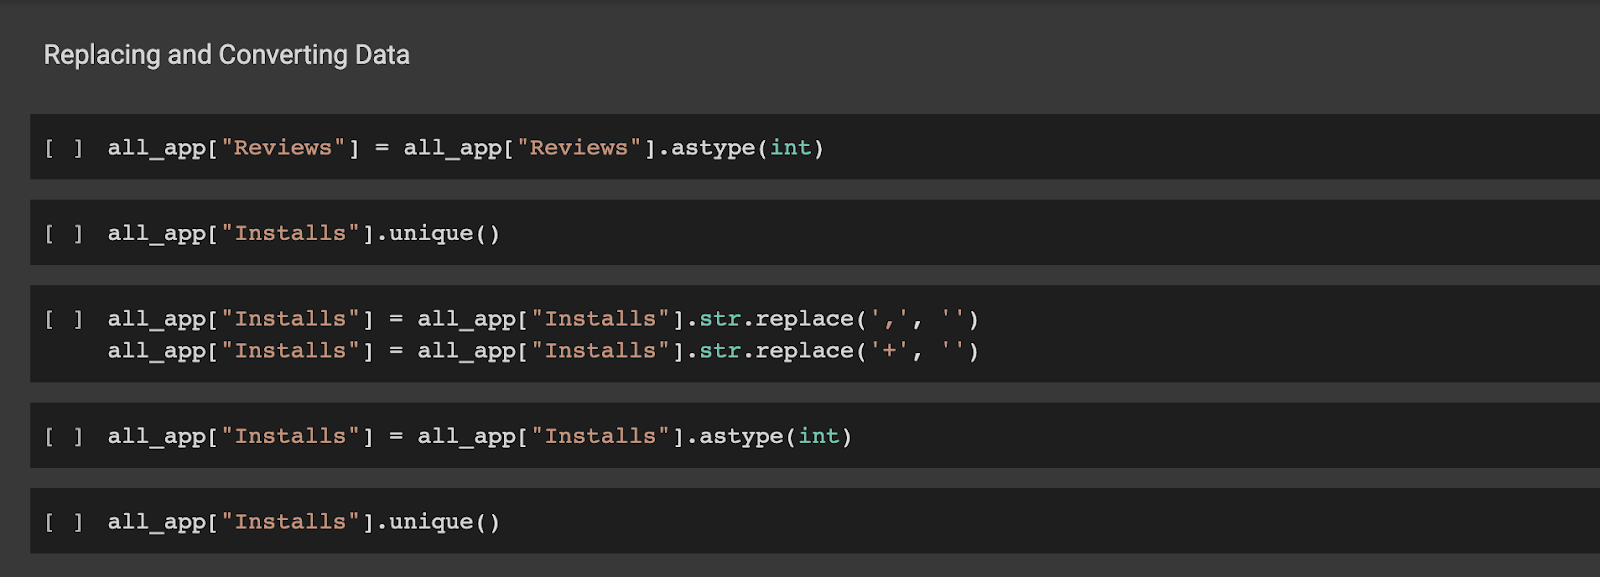Place cursor in the Reviews astype code line
The image size is (1600, 577).
point(465,148)
